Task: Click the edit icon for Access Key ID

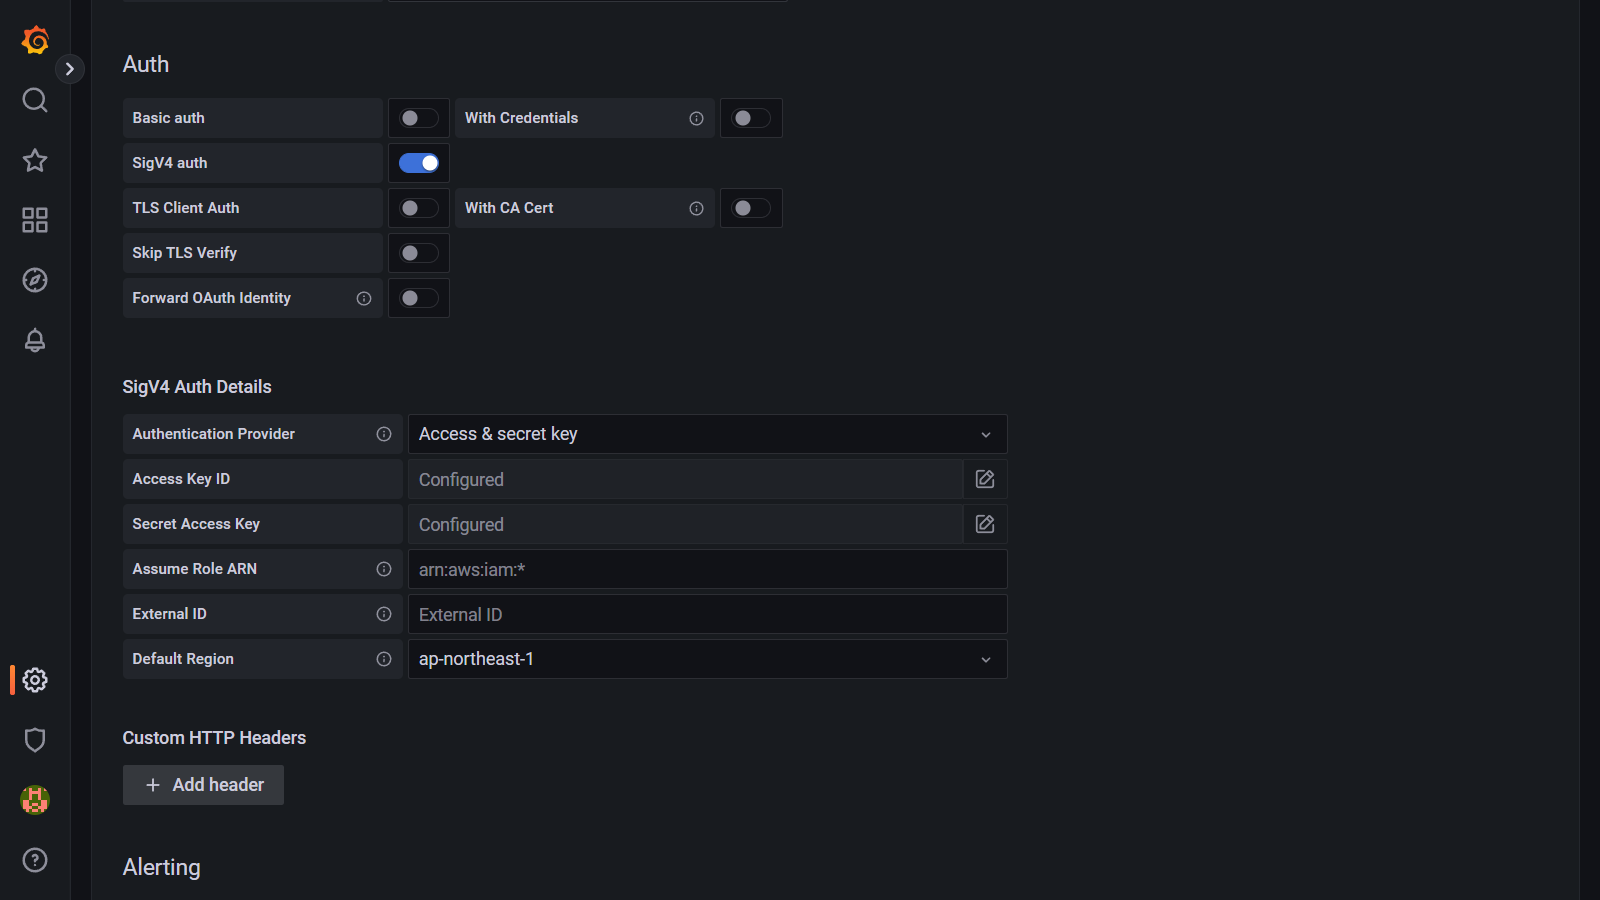Action: pyautogui.click(x=985, y=479)
